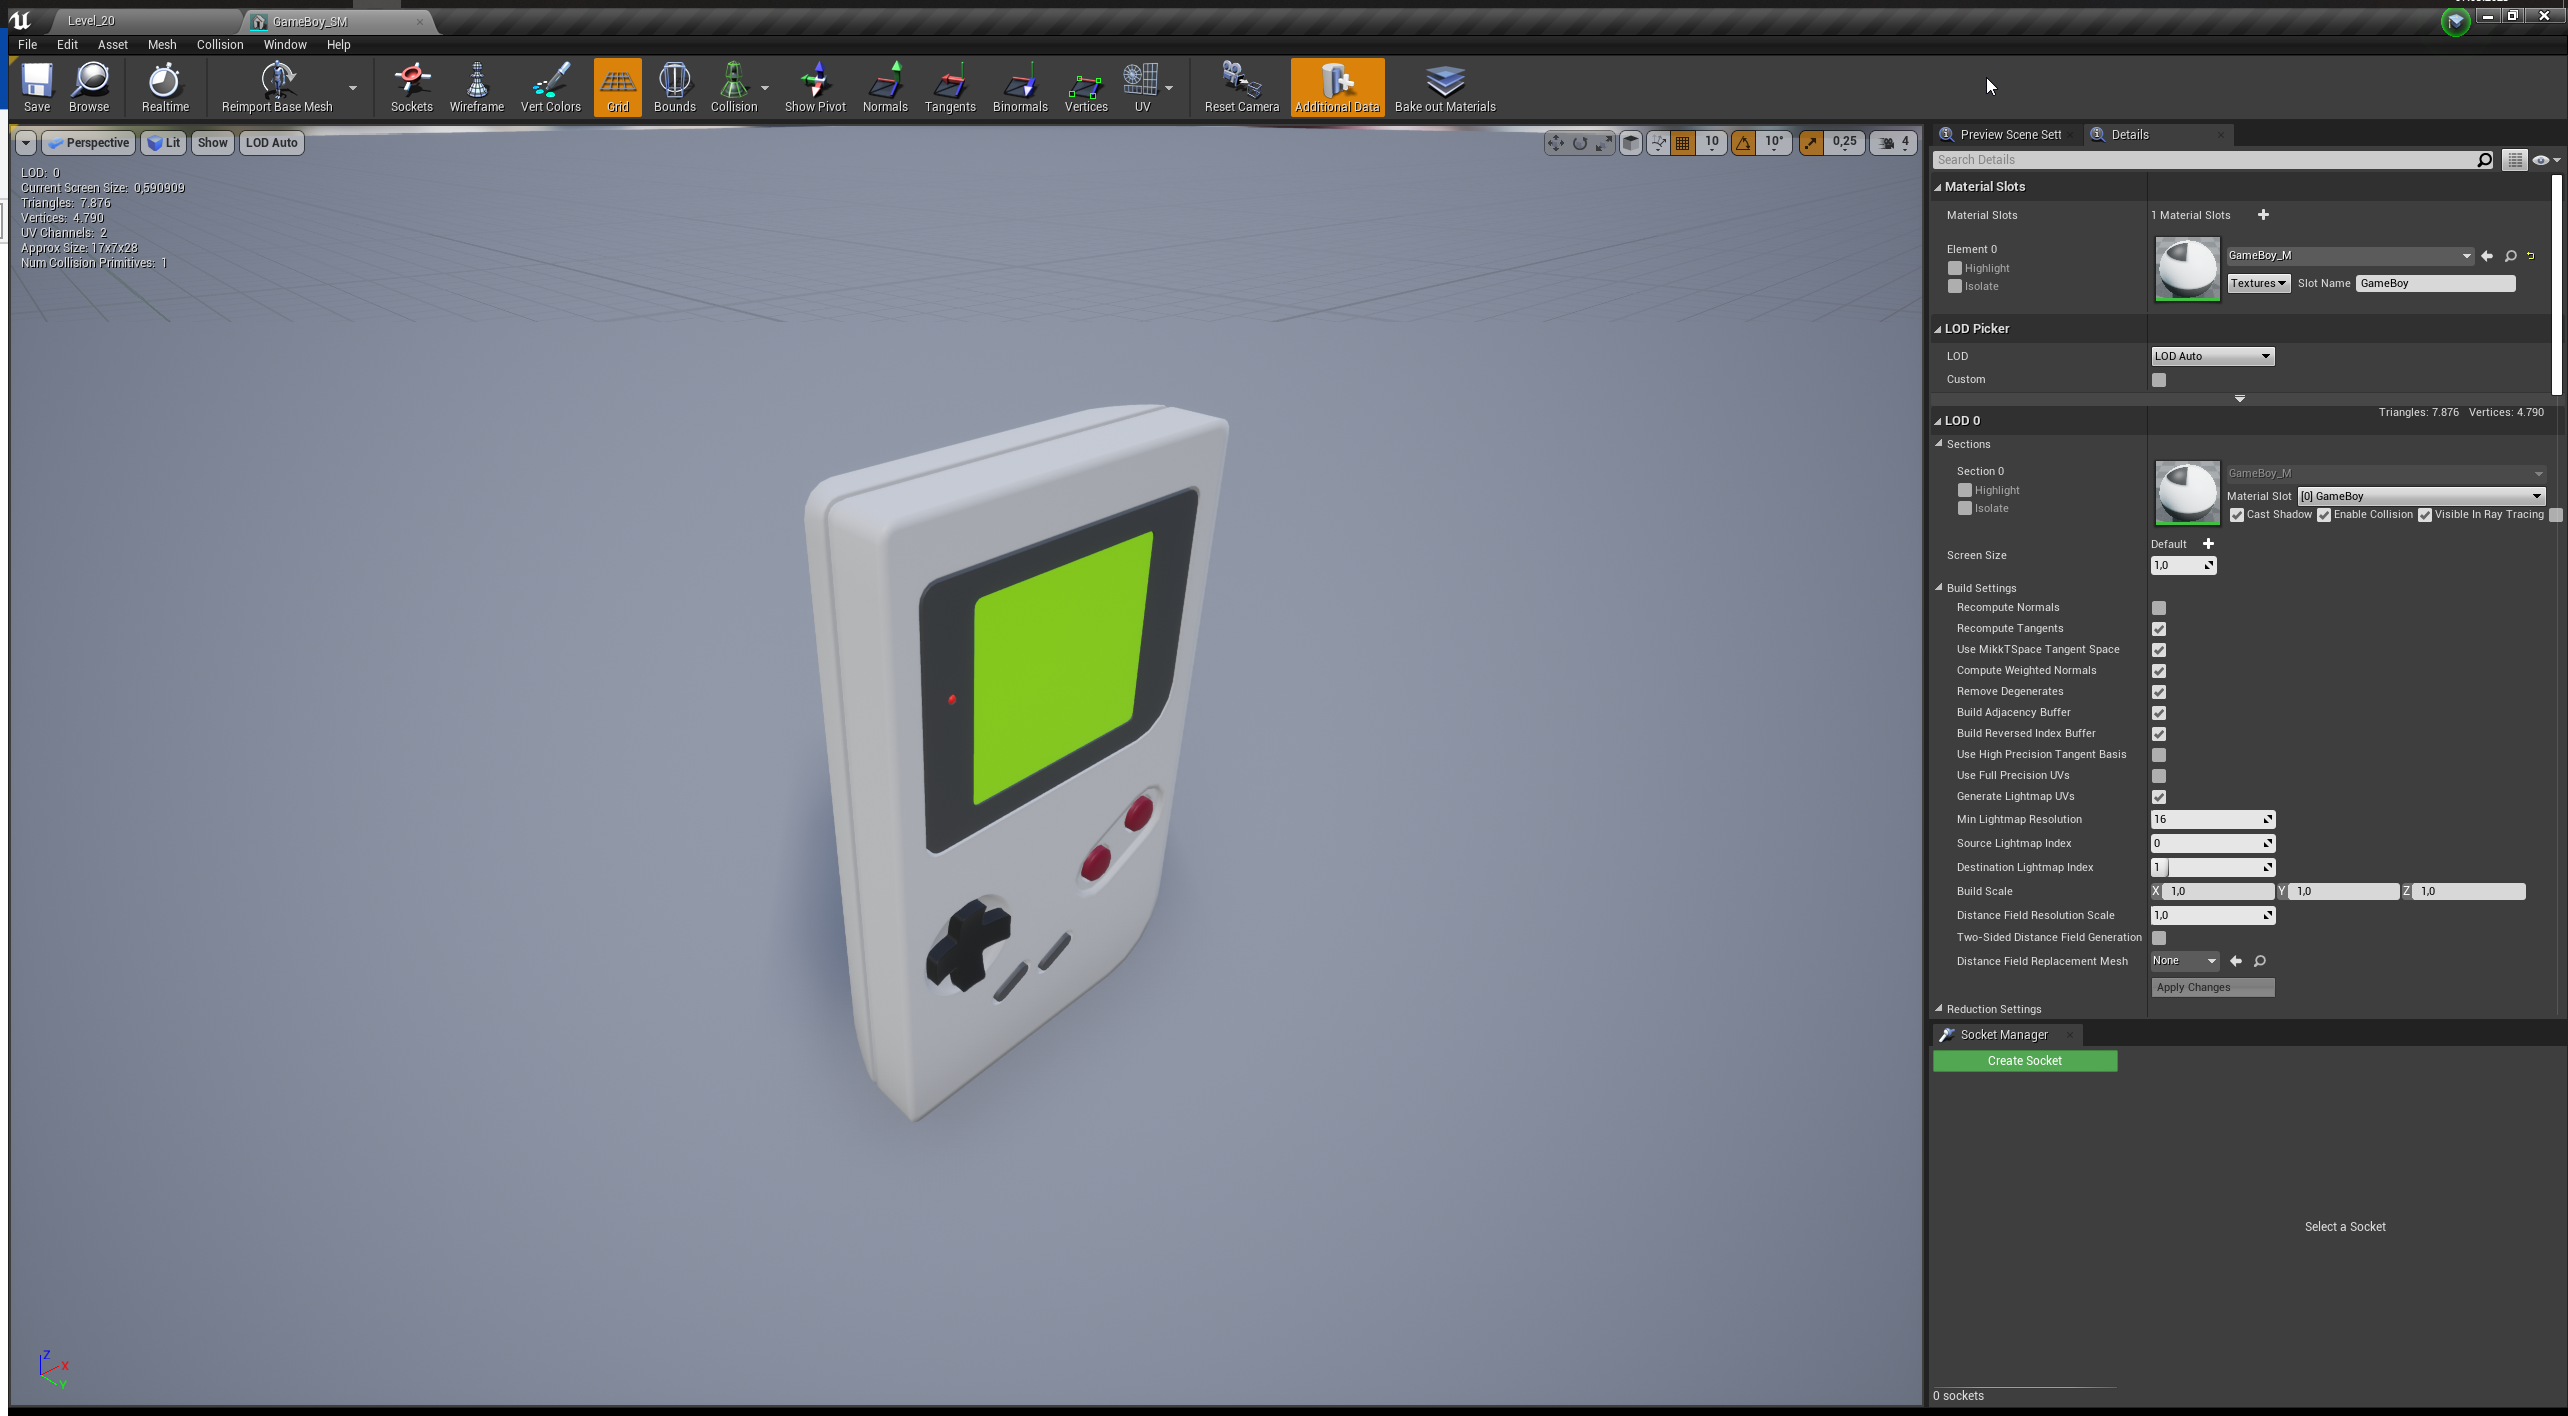Open Textures dropdown for Element 0
The width and height of the screenshot is (2568, 1416).
click(x=2258, y=283)
